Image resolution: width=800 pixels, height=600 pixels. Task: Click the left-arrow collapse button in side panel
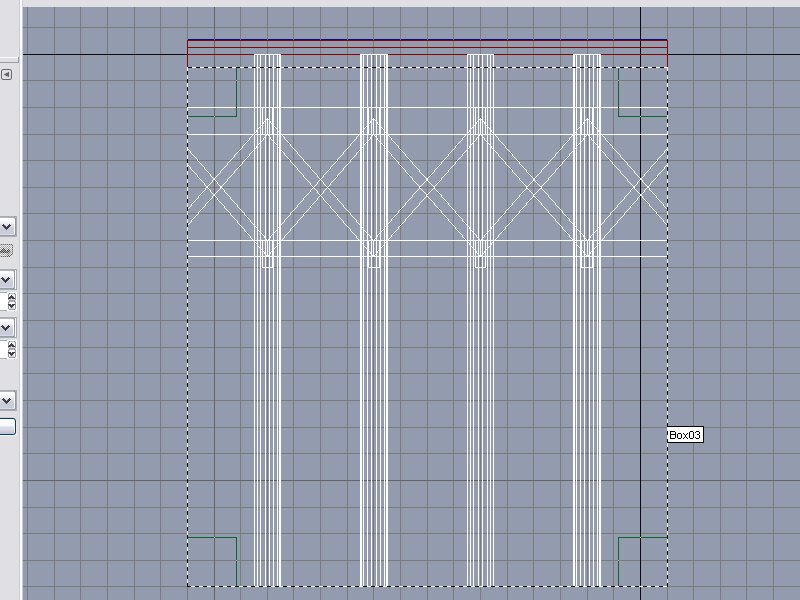point(6,75)
